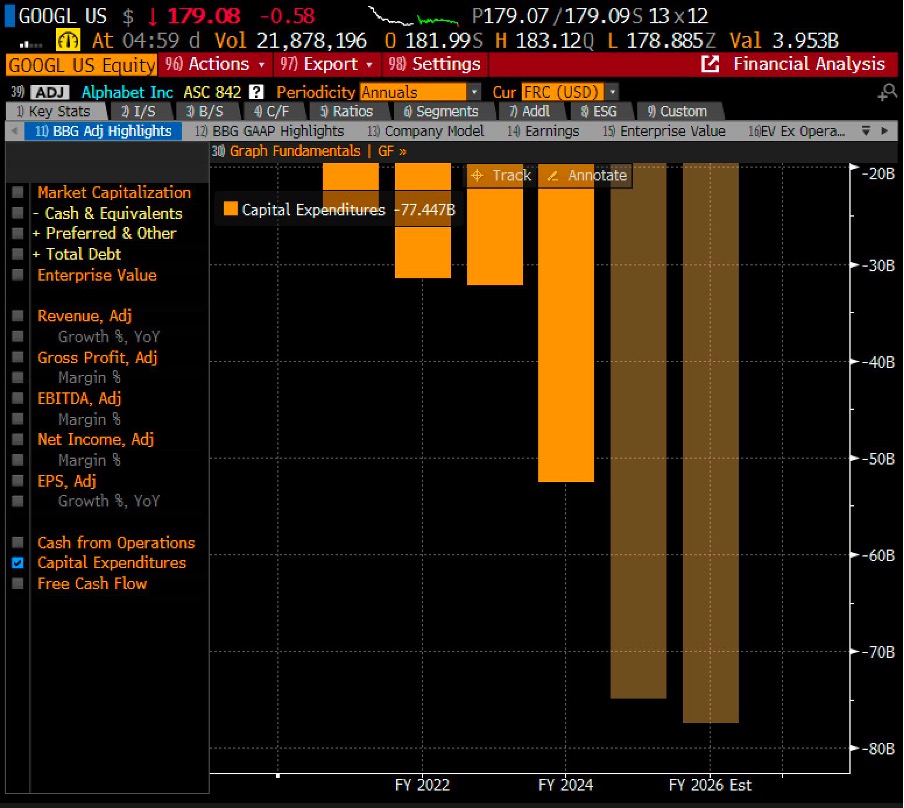
Task: Expand the overflow arrow for more highlights tabs
Action: [865, 131]
